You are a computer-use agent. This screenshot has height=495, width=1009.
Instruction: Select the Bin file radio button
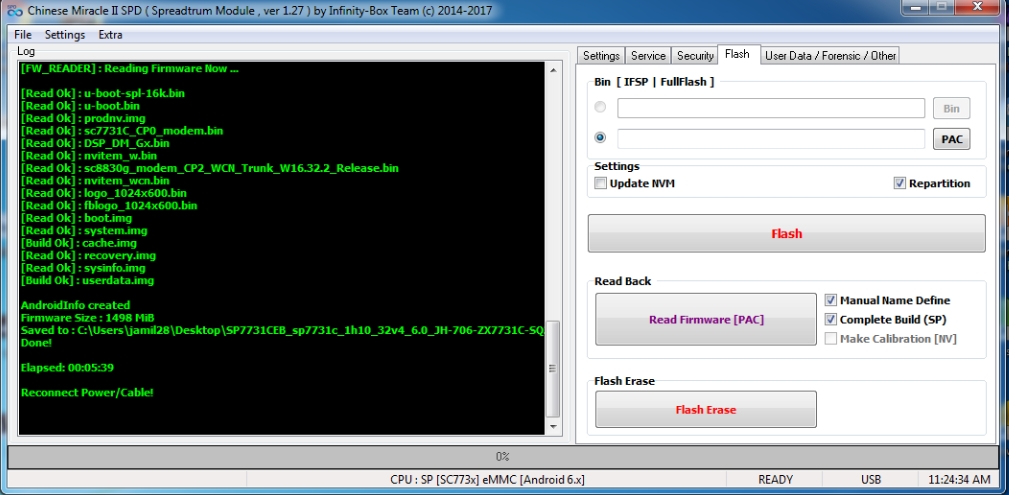point(600,107)
